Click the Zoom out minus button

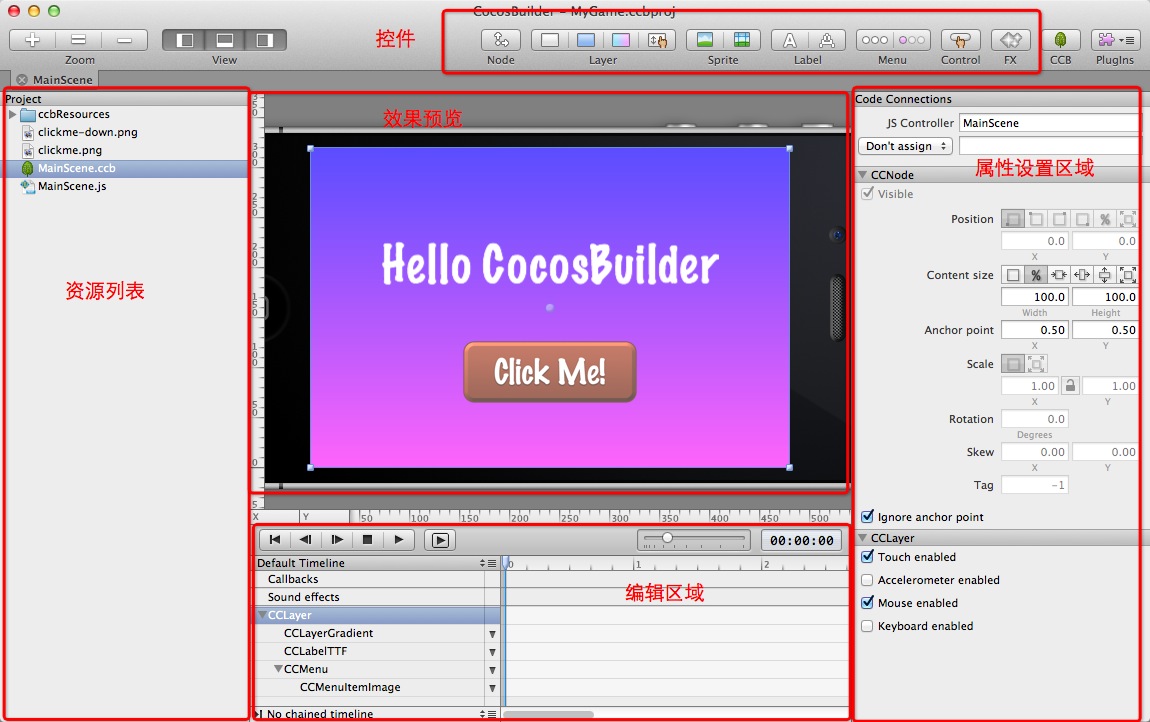click(x=124, y=40)
